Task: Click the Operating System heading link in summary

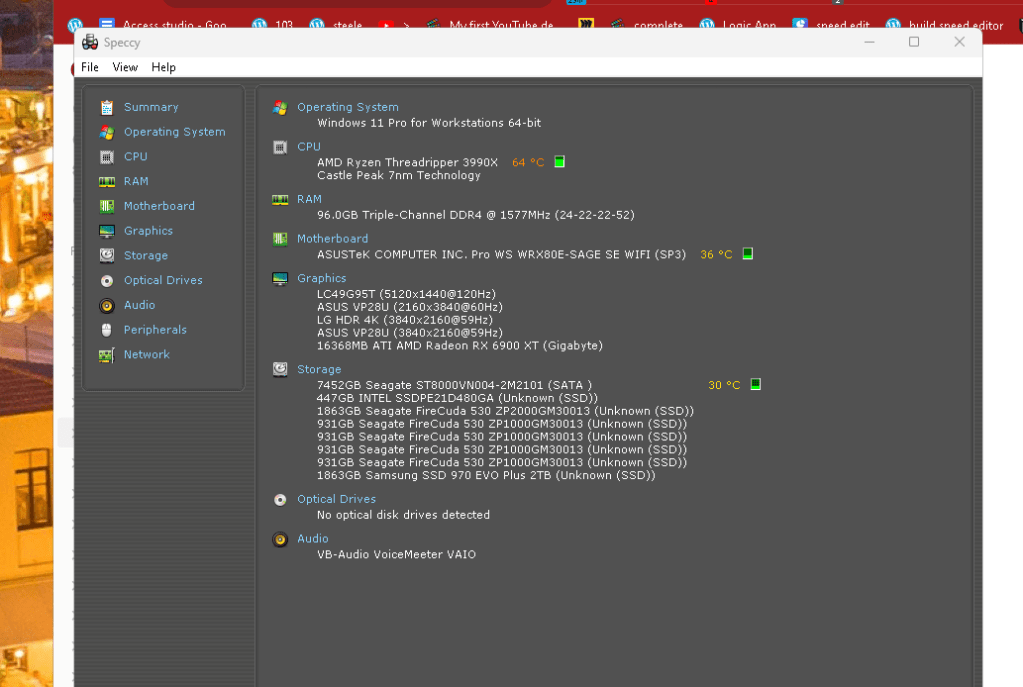Action: tap(348, 107)
